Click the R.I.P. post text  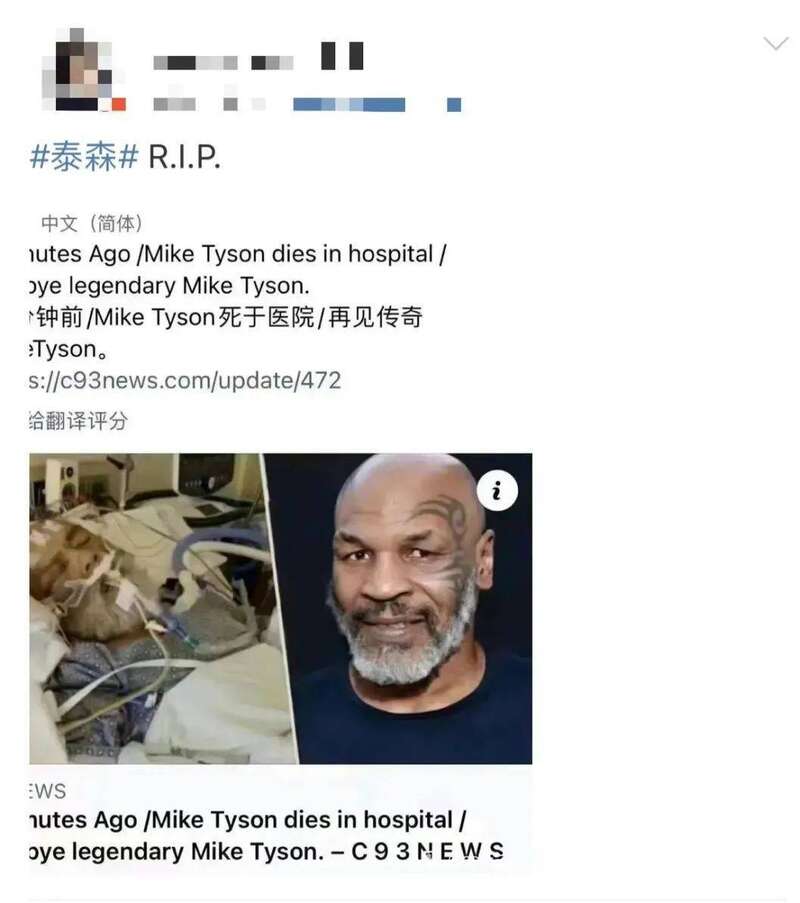[184, 157]
